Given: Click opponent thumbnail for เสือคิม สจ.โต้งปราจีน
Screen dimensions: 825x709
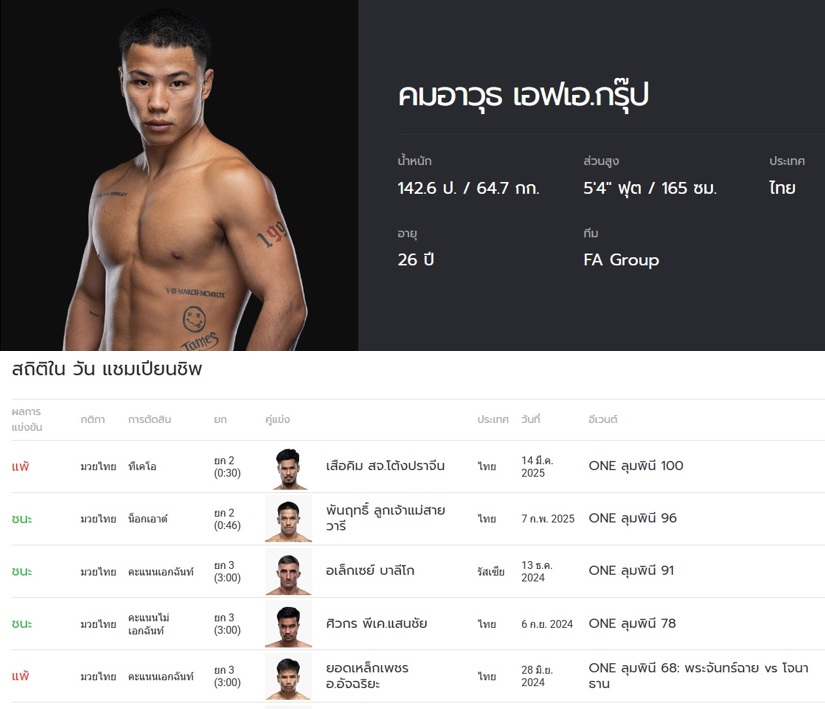Looking at the screenshot, I should pyautogui.click(x=288, y=467).
